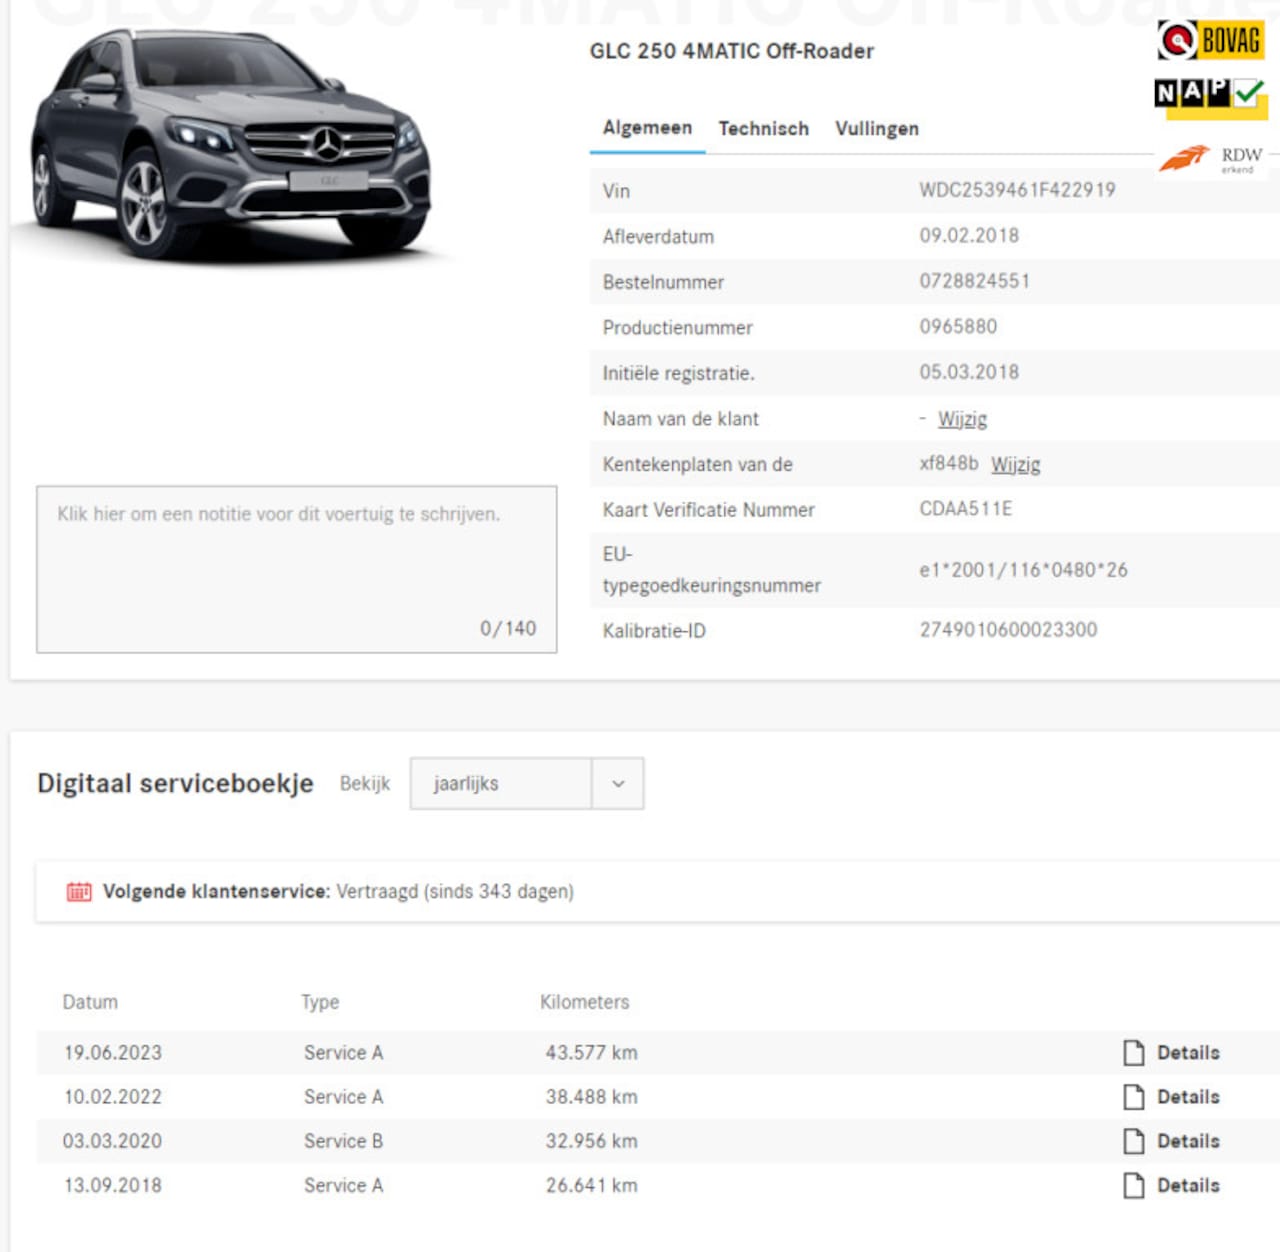This screenshot has height=1252, width=1280.
Task: View Details for 13.09.2018 Service A
Action: 1188,1185
